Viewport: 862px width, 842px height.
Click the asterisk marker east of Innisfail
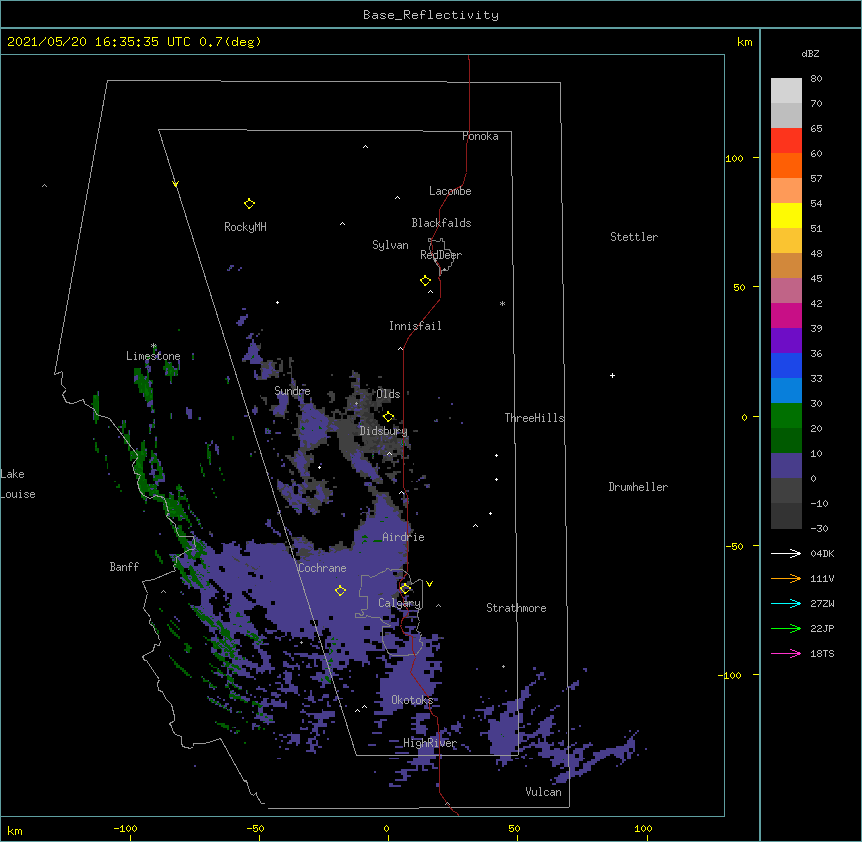[x=502, y=303]
